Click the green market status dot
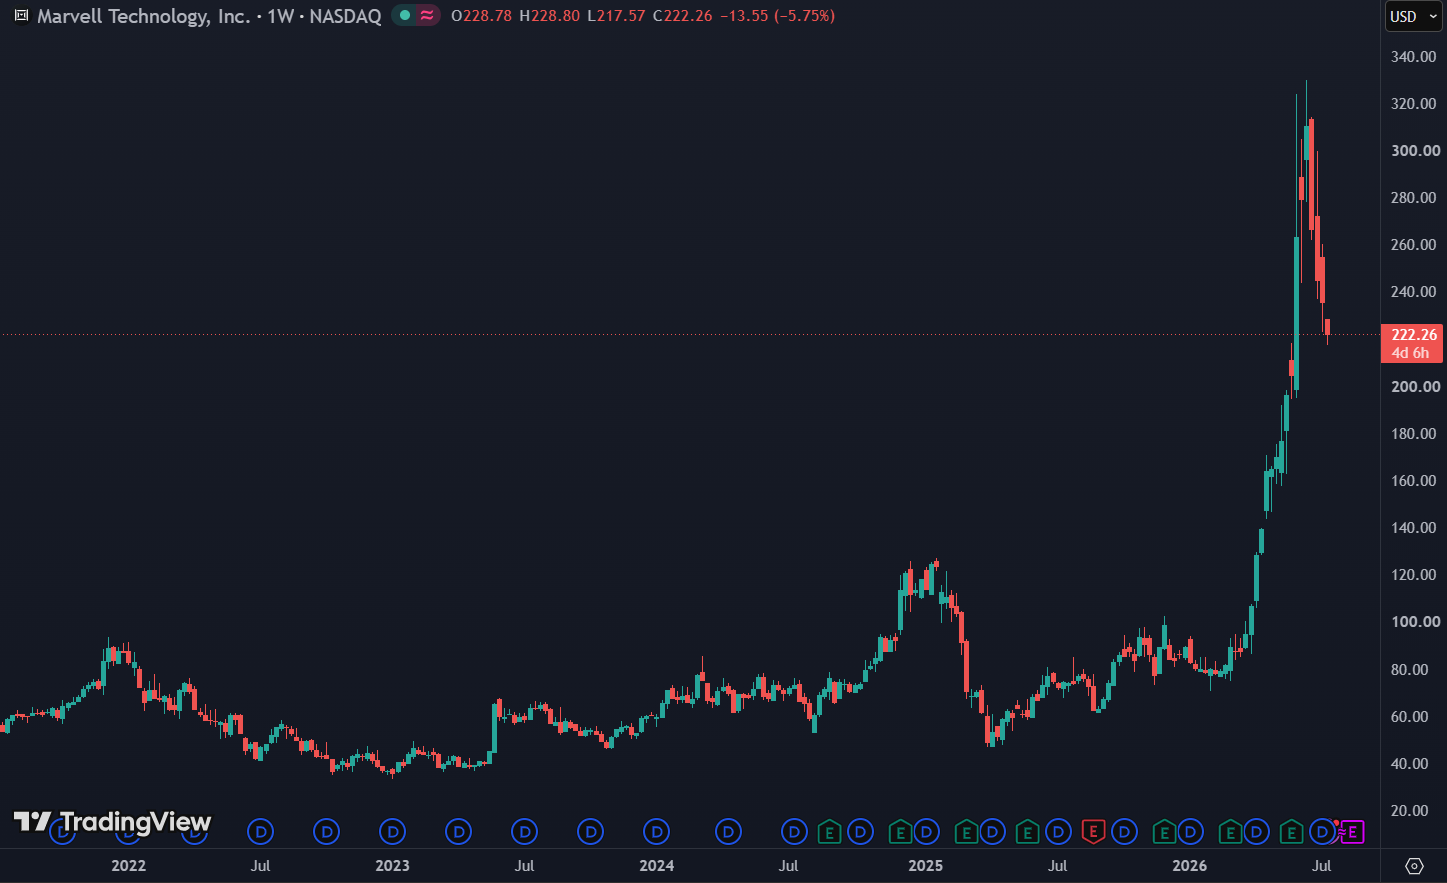 pyautogui.click(x=405, y=16)
